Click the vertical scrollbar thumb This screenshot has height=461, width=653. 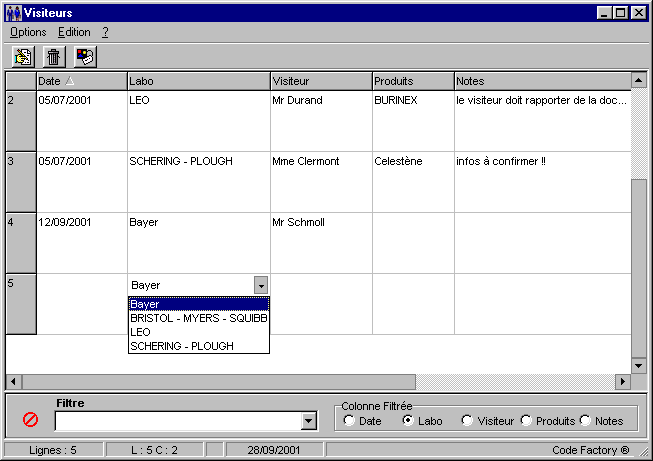pyautogui.click(x=638, y=269)
